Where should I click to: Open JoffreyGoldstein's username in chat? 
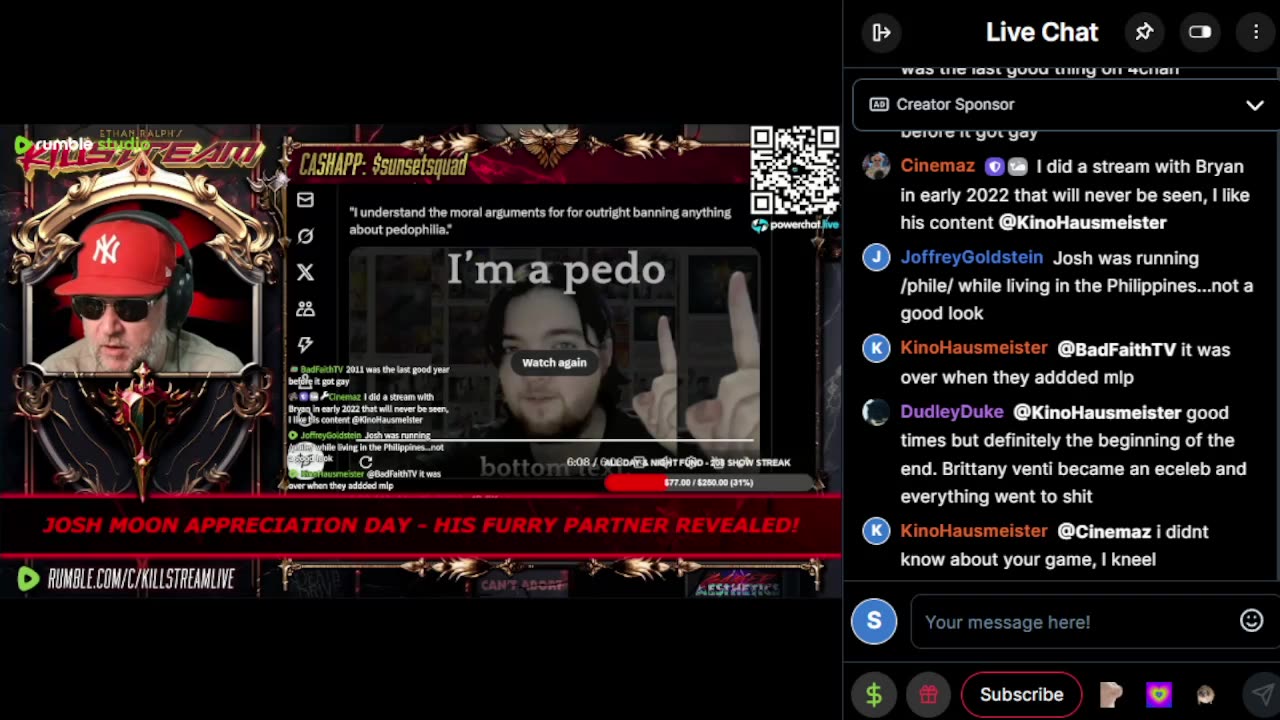click(x=971, y=258)
